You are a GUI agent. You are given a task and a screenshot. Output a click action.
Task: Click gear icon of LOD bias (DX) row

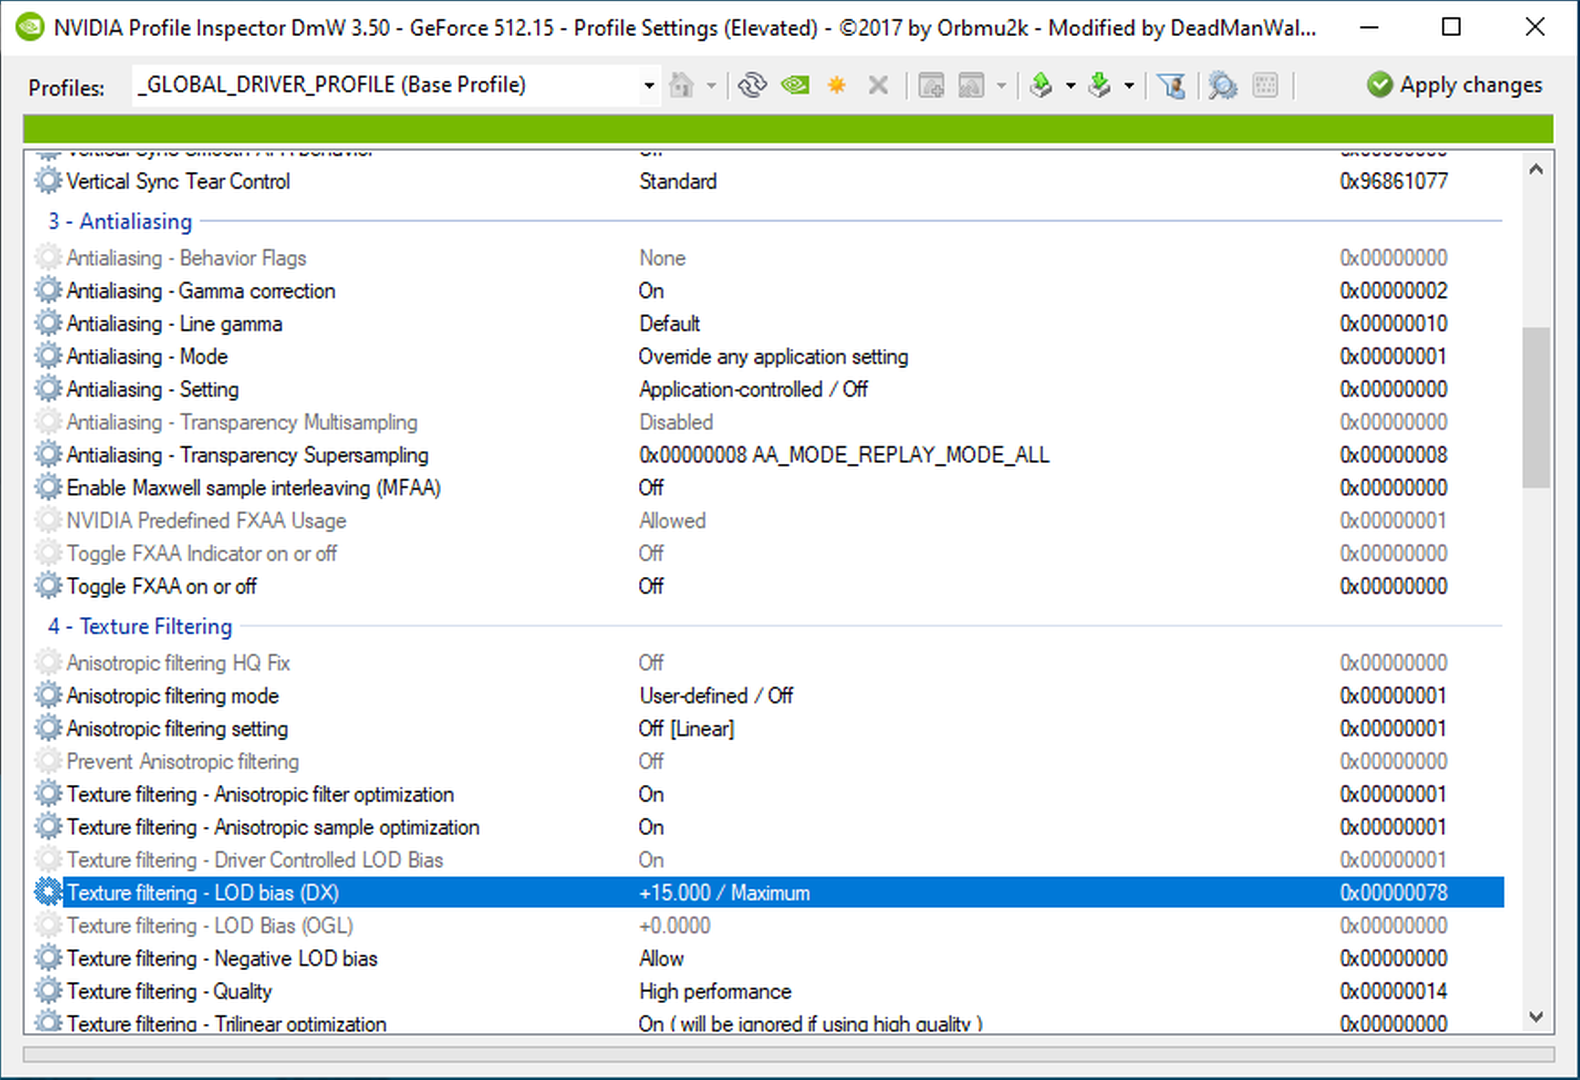click(48, 892)
